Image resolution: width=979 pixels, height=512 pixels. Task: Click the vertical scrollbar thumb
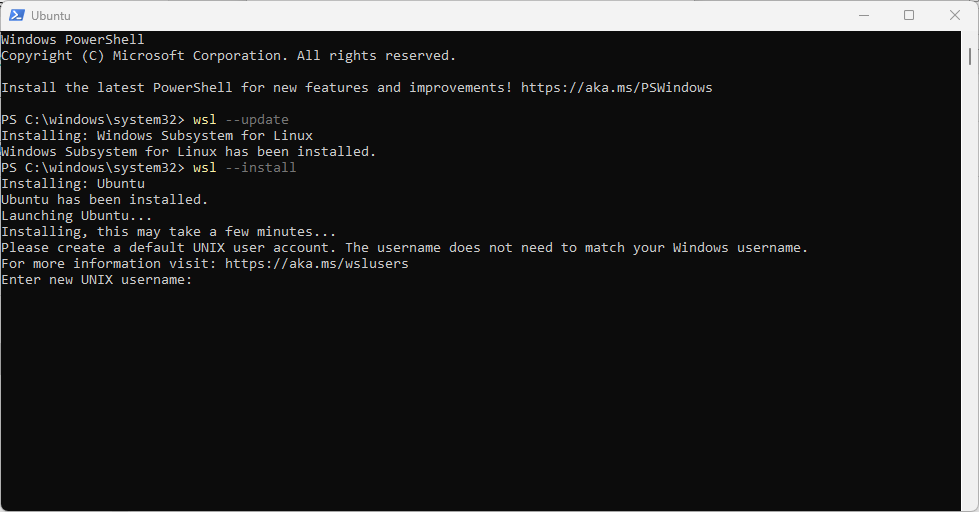[970, 57]
